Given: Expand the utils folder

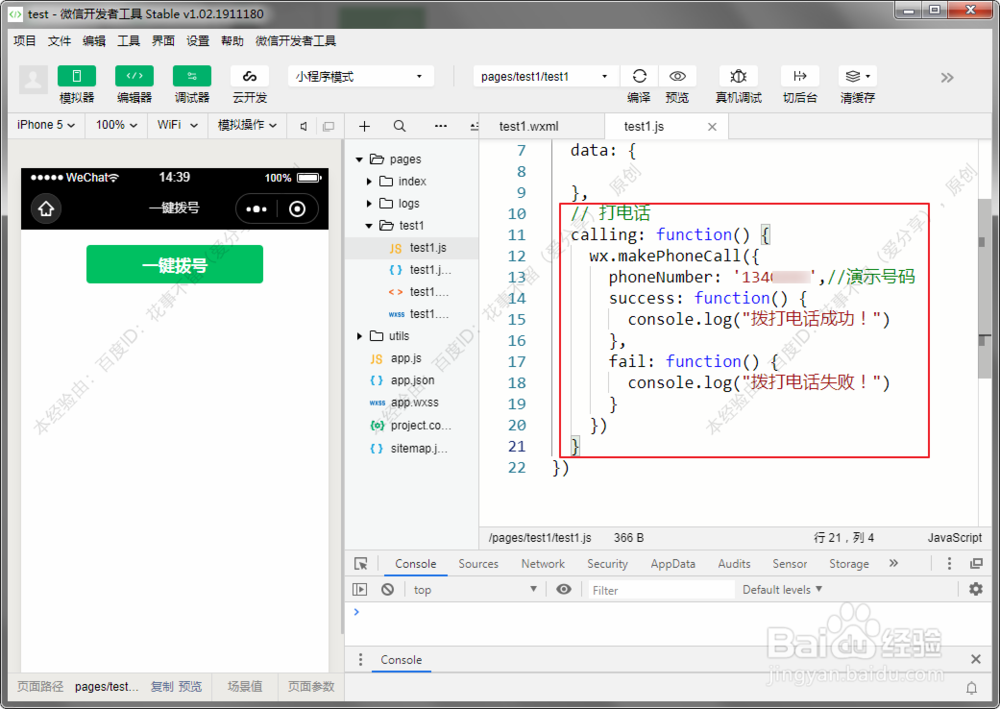Looking at the screenshot, I should pos(359,336).
